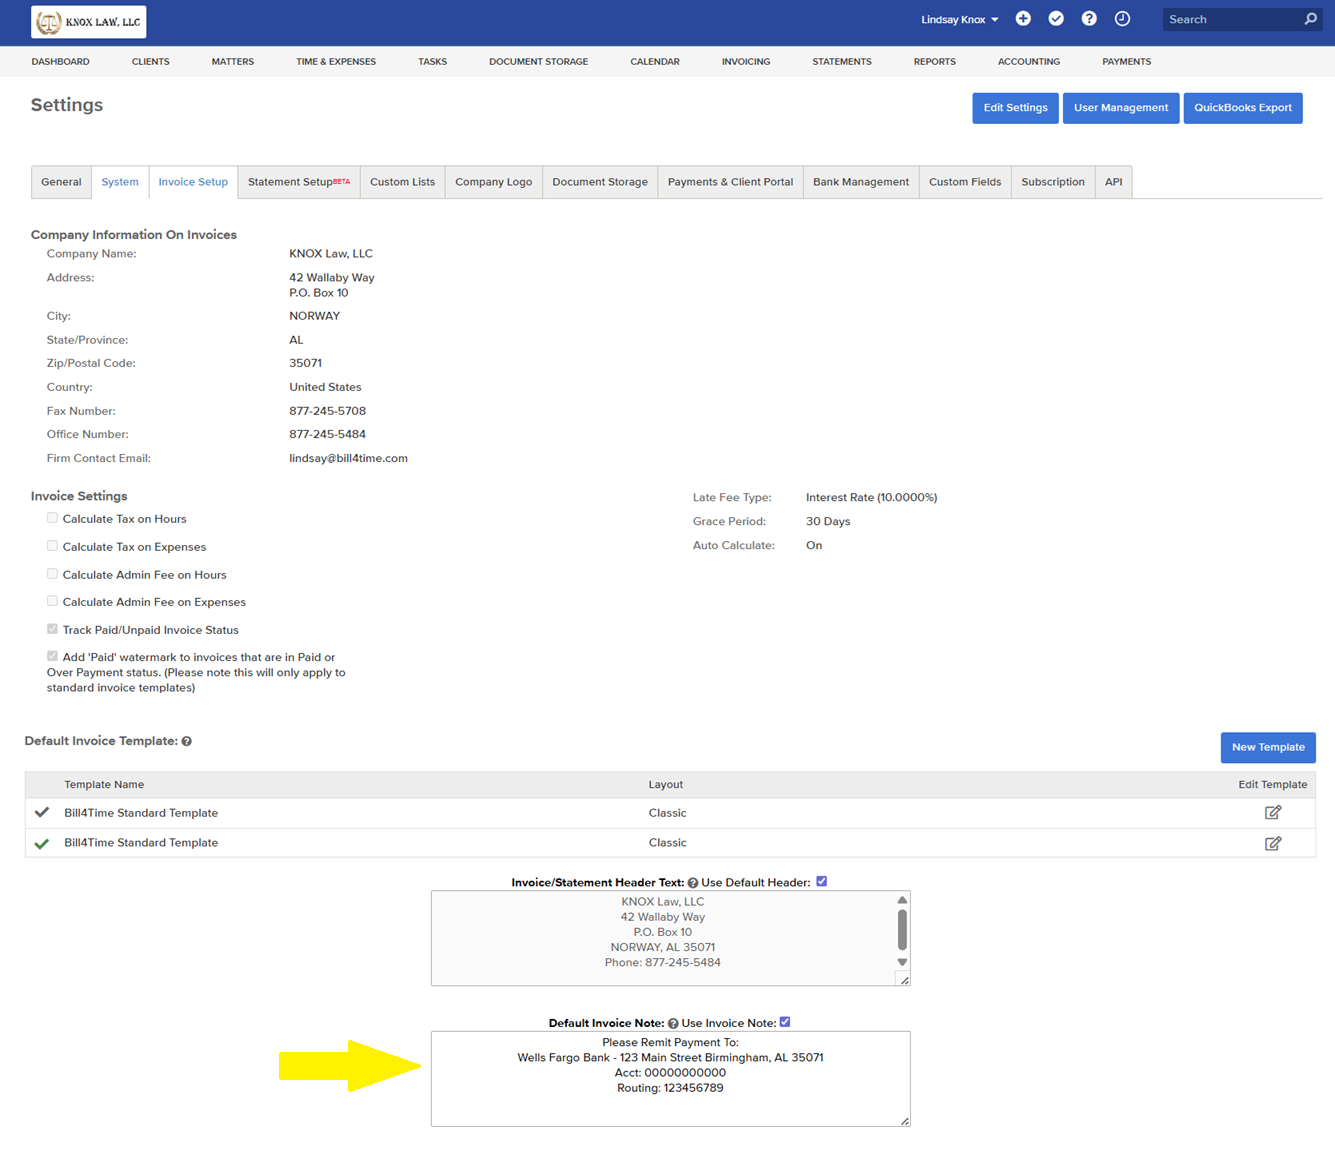
Task: Open the Statements menu
Action: (x=842, y=62)
